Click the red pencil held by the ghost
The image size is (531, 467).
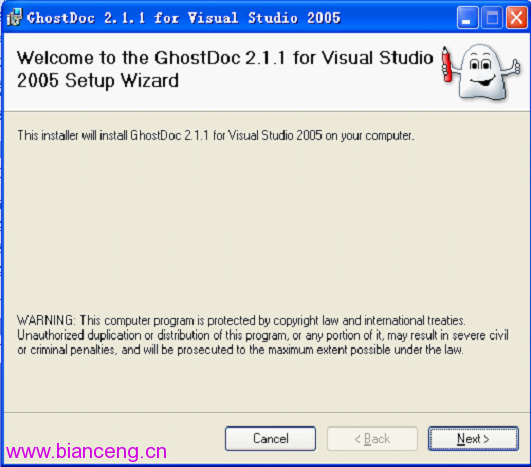[x=447, y=65]
